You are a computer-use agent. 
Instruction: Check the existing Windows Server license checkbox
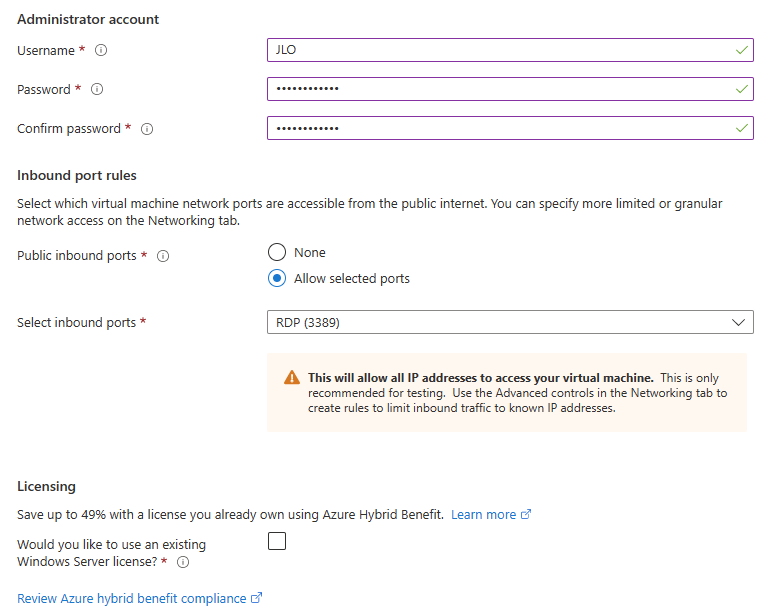coord(277,541)
